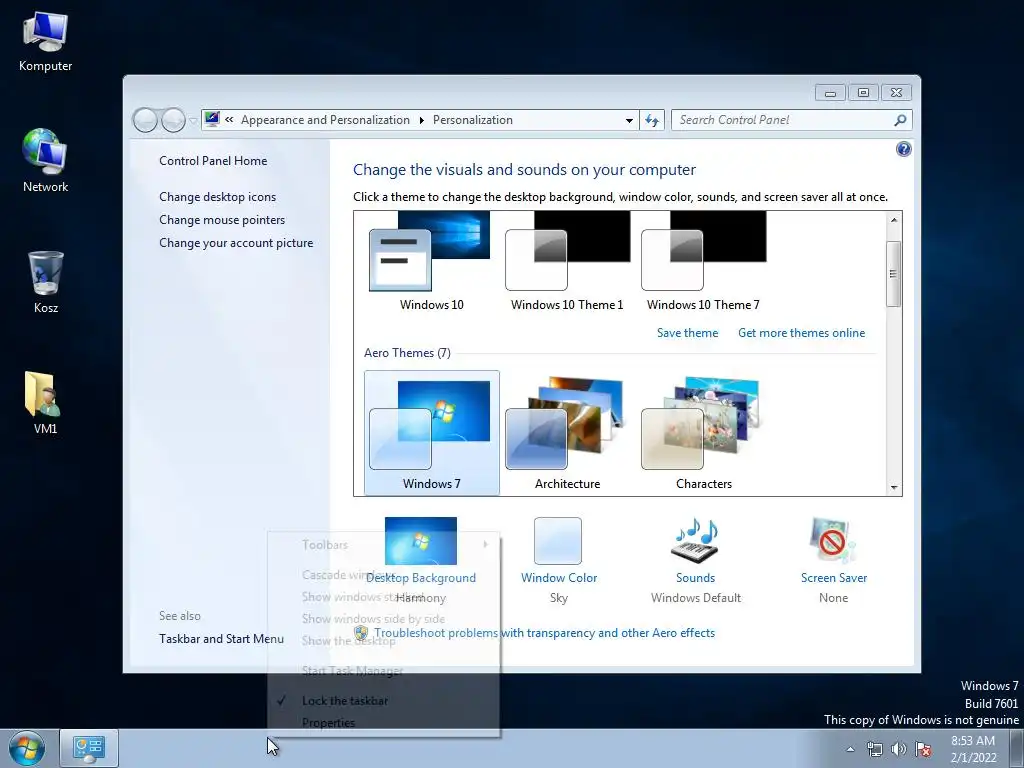Image resolution: width=1024 pixels, height=768 pixels.
Task: Click Change mouse pointers link
Action: click(x=222, y=220)
